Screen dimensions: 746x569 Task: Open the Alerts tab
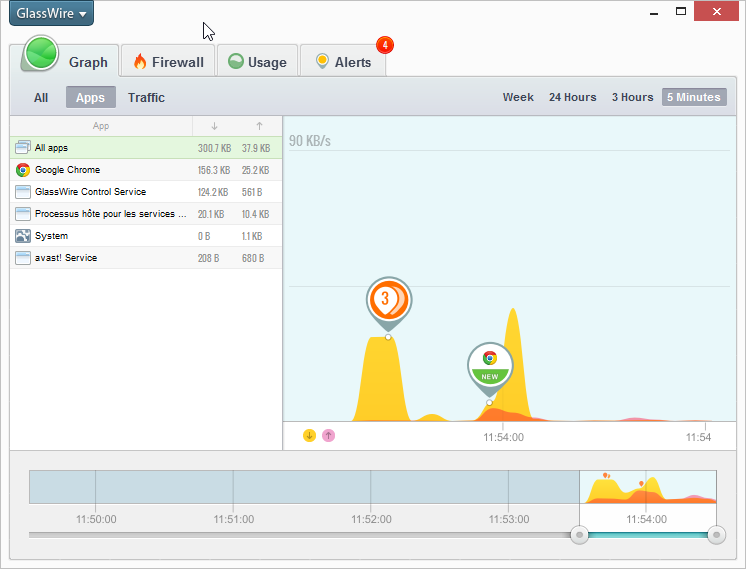click(343, 61)
